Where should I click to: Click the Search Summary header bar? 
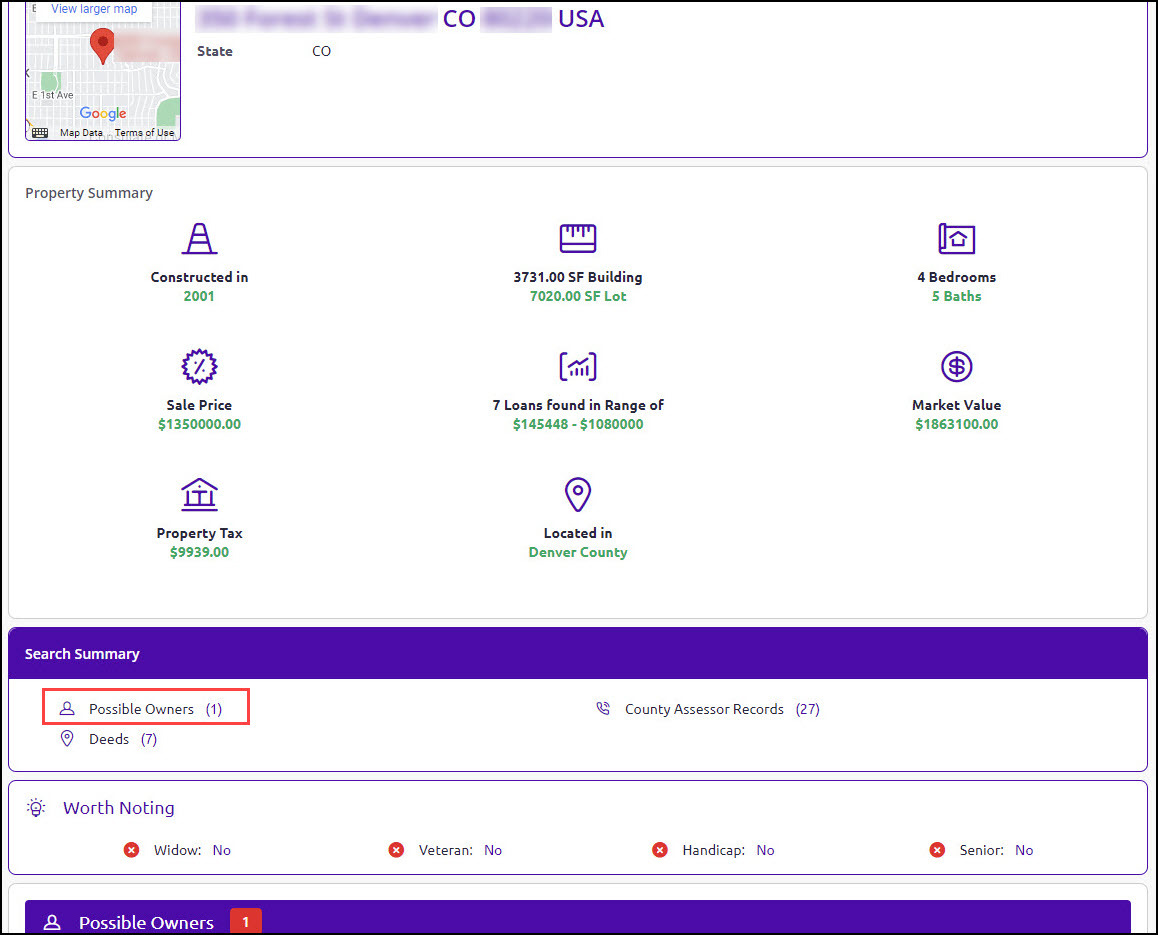[578, 654]
